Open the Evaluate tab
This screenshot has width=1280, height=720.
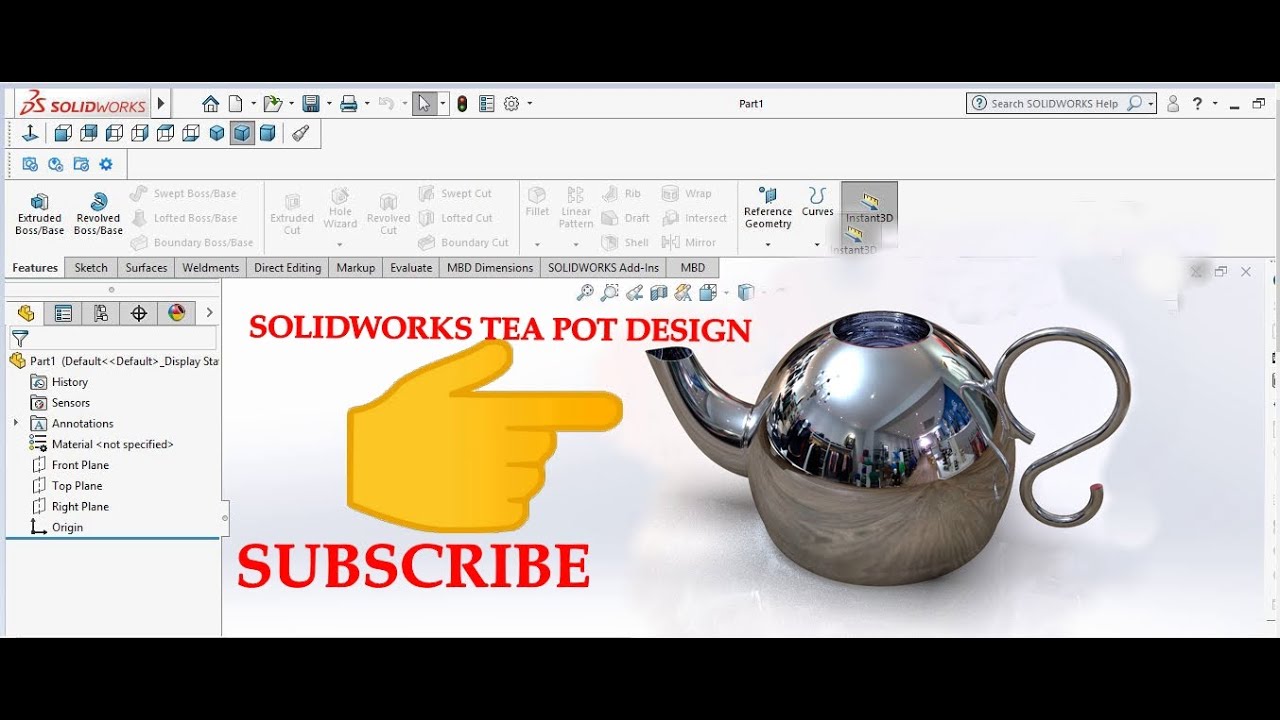tap(411, 268)
